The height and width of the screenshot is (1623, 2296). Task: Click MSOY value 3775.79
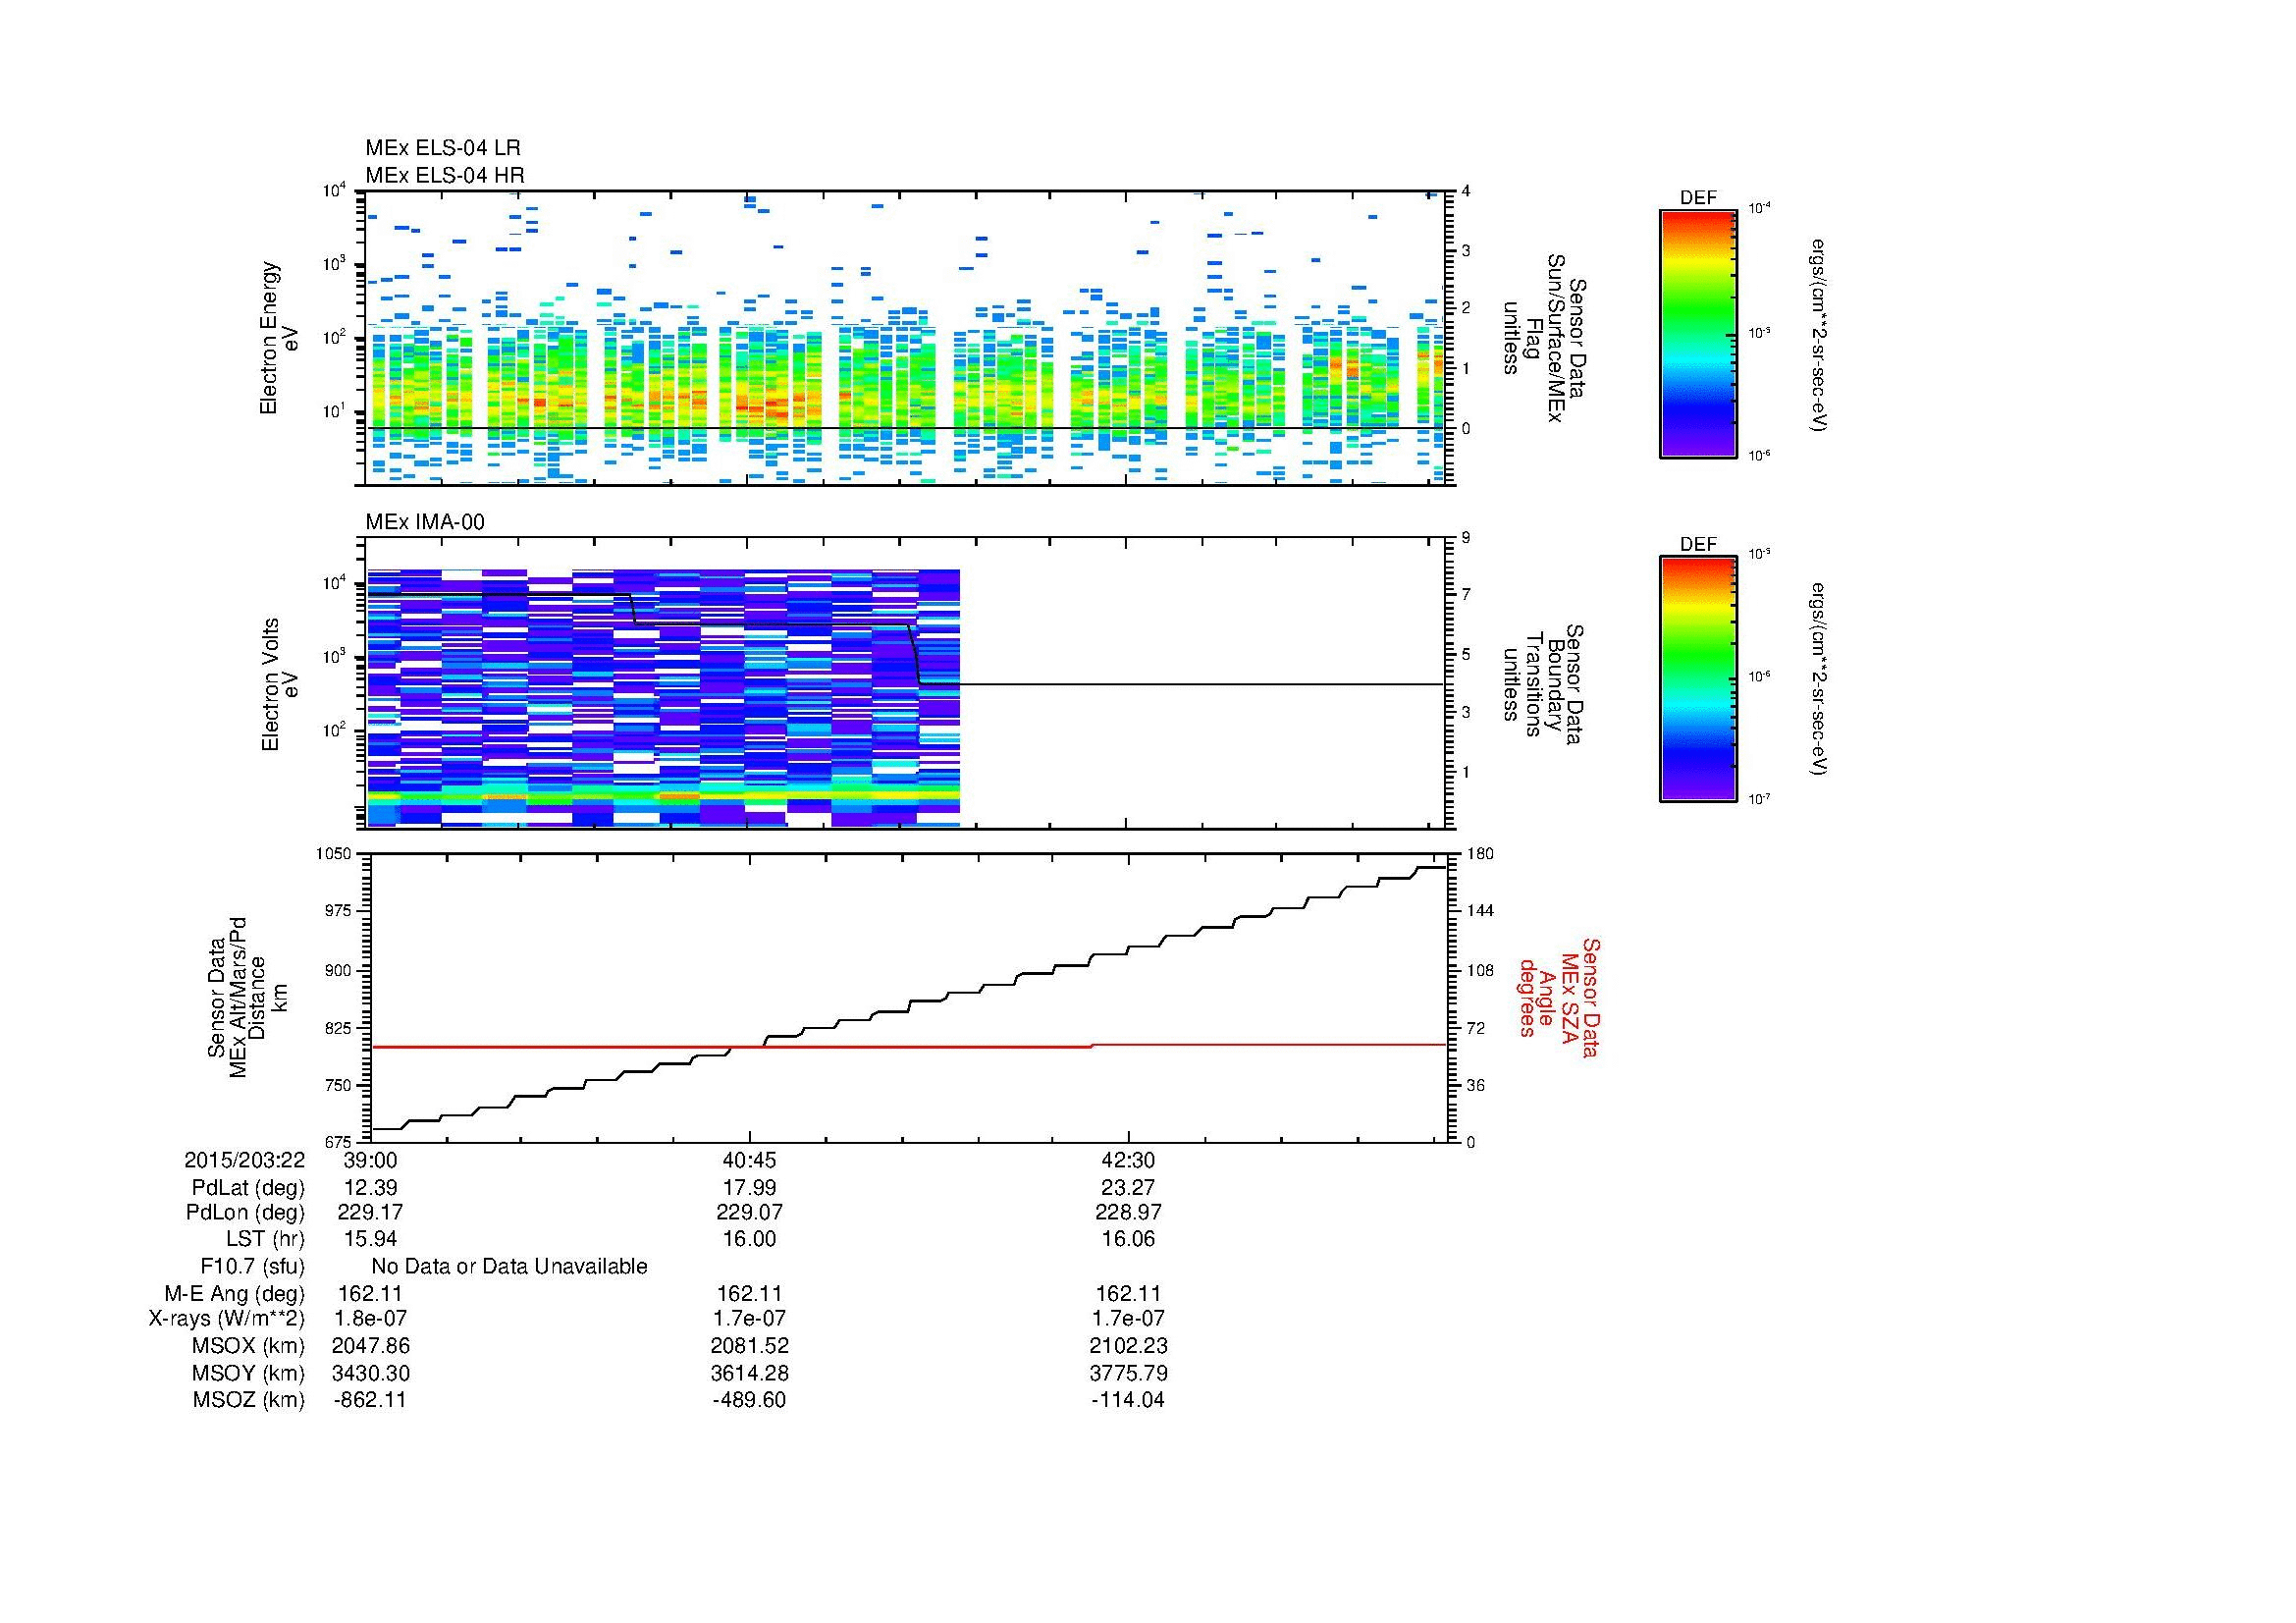click(x=1129, y=1373)
